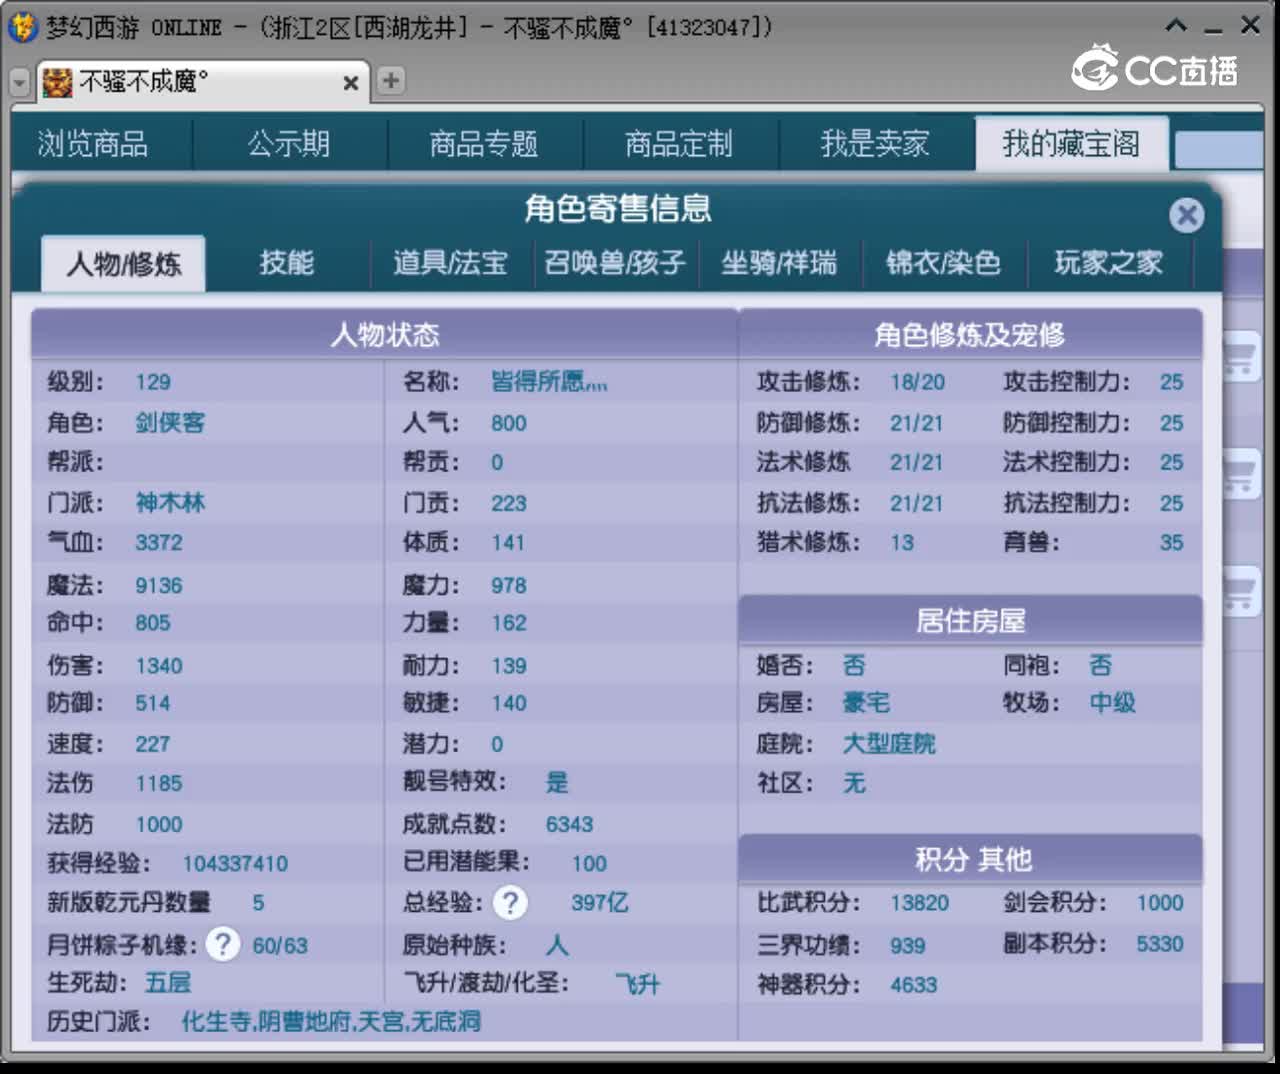The width and height of the screenshot is (1280, 1074).
Task: Click the 居住房屋 section header
Action: pyautogui.click(x=970, y=621)
